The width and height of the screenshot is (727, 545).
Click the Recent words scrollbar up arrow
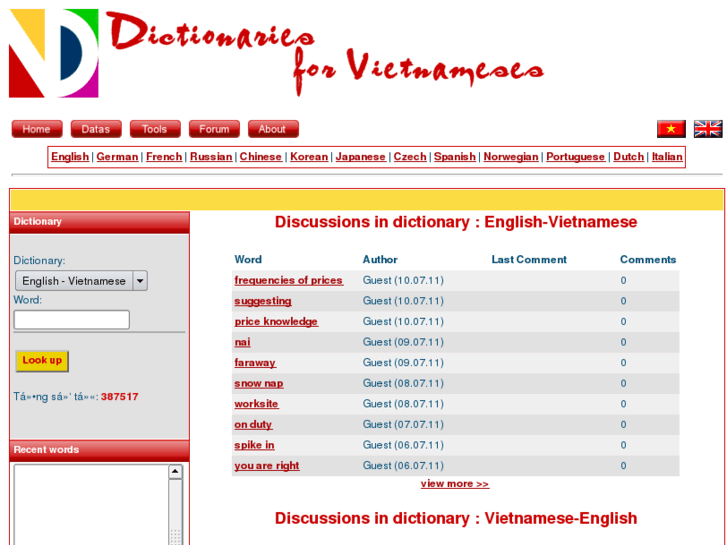175,472
